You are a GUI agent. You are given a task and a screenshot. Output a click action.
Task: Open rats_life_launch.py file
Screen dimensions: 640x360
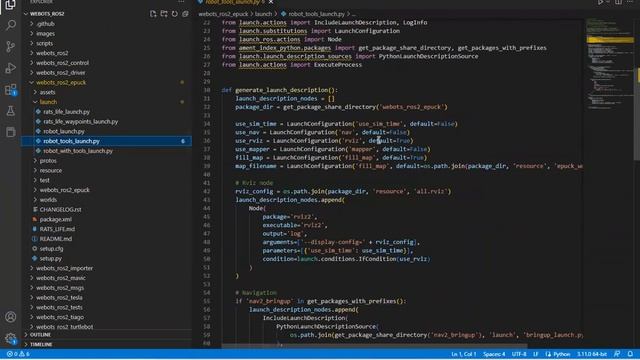point(66,112)
